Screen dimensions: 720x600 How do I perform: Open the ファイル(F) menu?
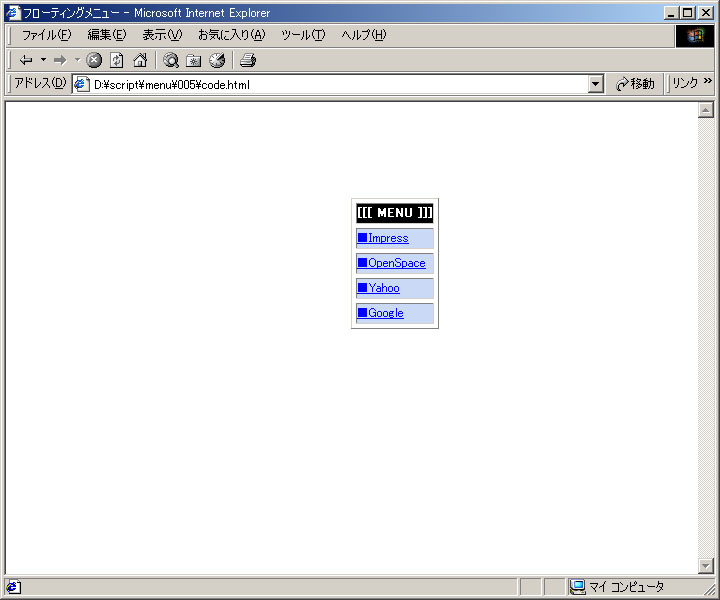point(46,35)
